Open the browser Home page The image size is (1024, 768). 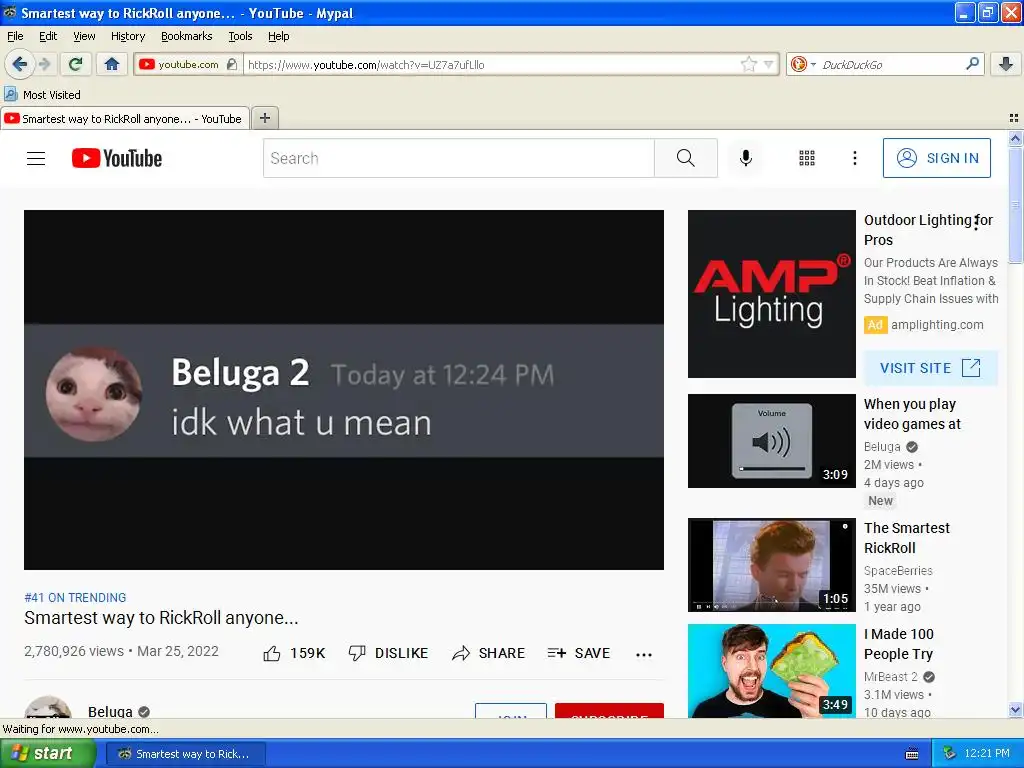pyautogui.click(x=112, y=64)
